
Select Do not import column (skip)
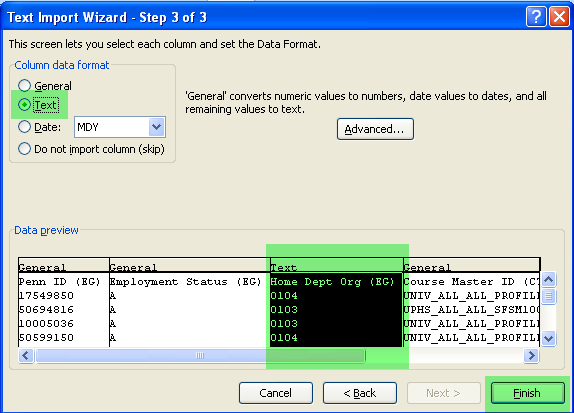(25, 149)
